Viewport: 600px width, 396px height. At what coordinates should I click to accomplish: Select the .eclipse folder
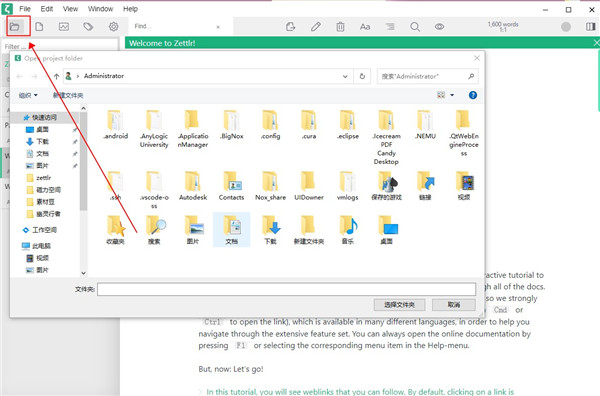click(x=347, y=125)
